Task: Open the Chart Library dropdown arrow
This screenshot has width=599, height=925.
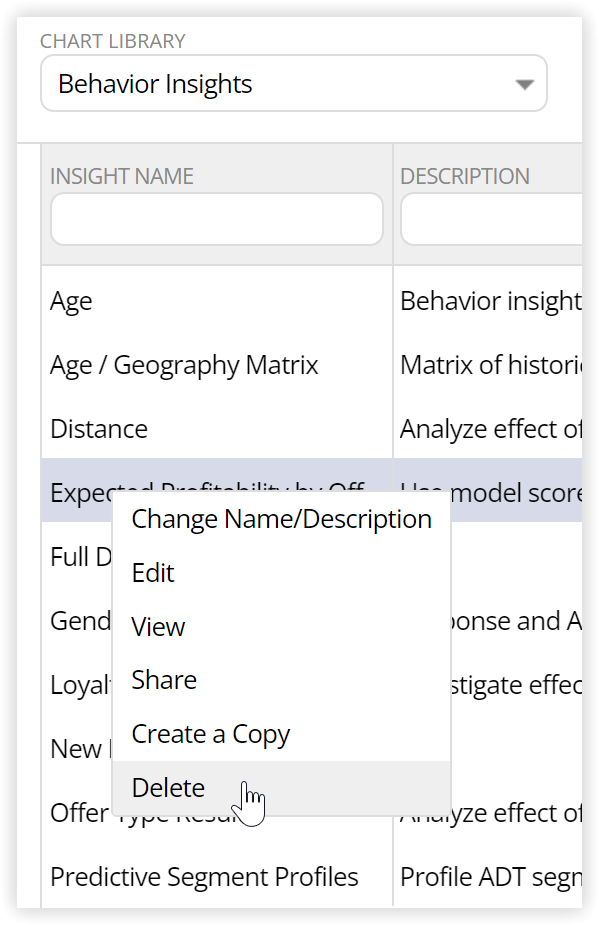Action: pyautogui.click(x=524, y=84)
